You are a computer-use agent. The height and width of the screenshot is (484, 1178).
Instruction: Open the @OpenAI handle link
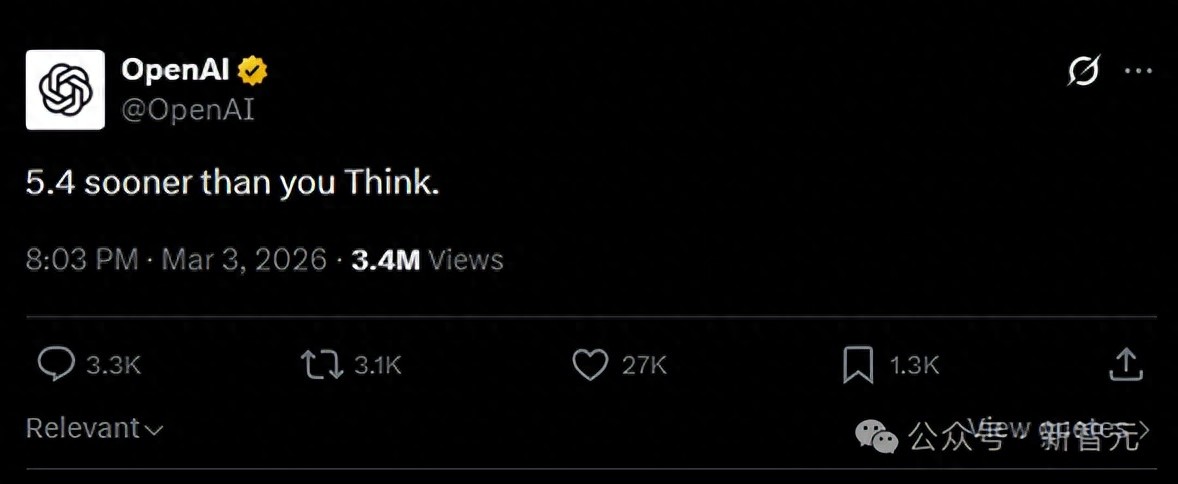pos(187,109)
